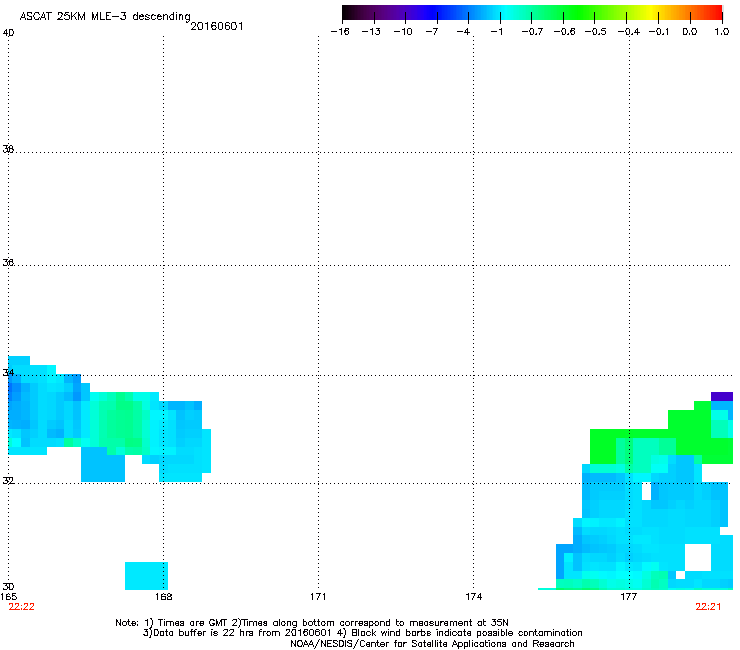Click the latitude label 38
This screenshot has height=650, width=740.
point(8,149)
